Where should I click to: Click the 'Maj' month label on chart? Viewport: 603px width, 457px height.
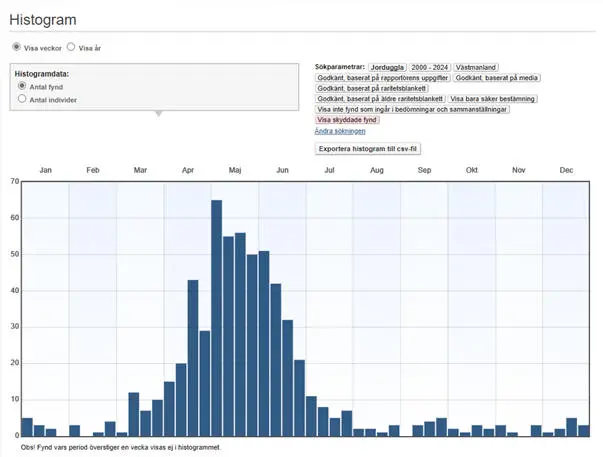[235, 171]
